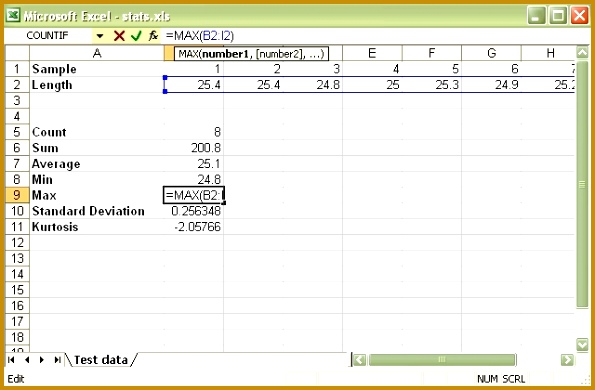The width and height of the screenshot is (595, 390).
Task: Click the Length label cell
Action: coord(97,85)
